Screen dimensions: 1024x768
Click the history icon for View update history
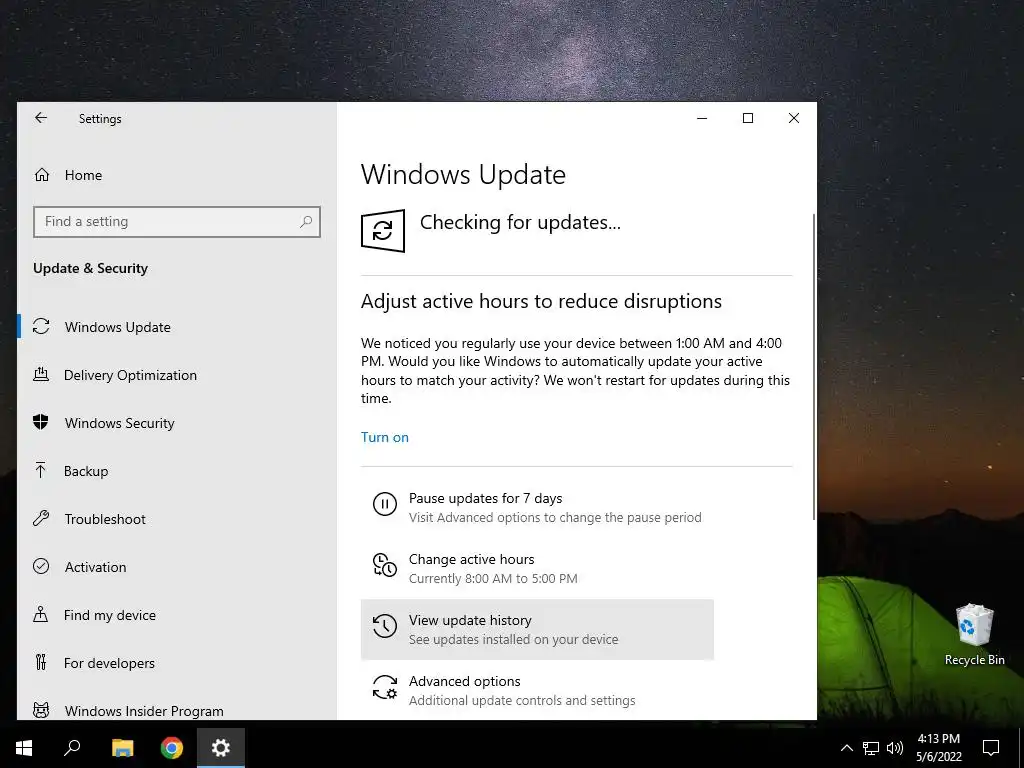(385, 626)
